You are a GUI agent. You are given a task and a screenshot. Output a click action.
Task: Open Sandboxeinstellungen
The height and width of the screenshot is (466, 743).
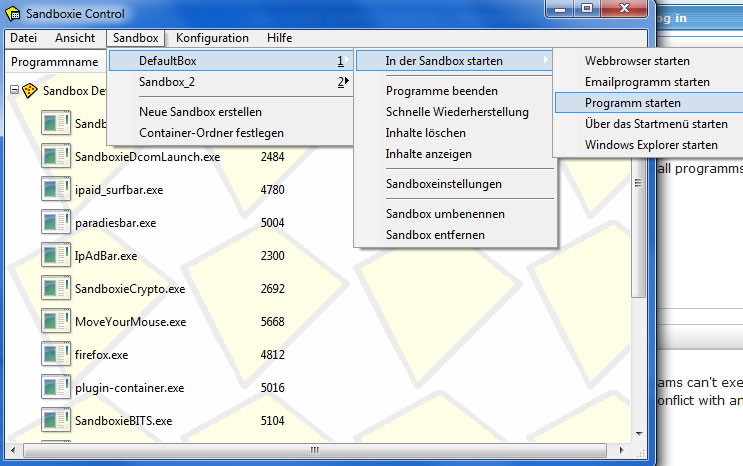[443, 184]
